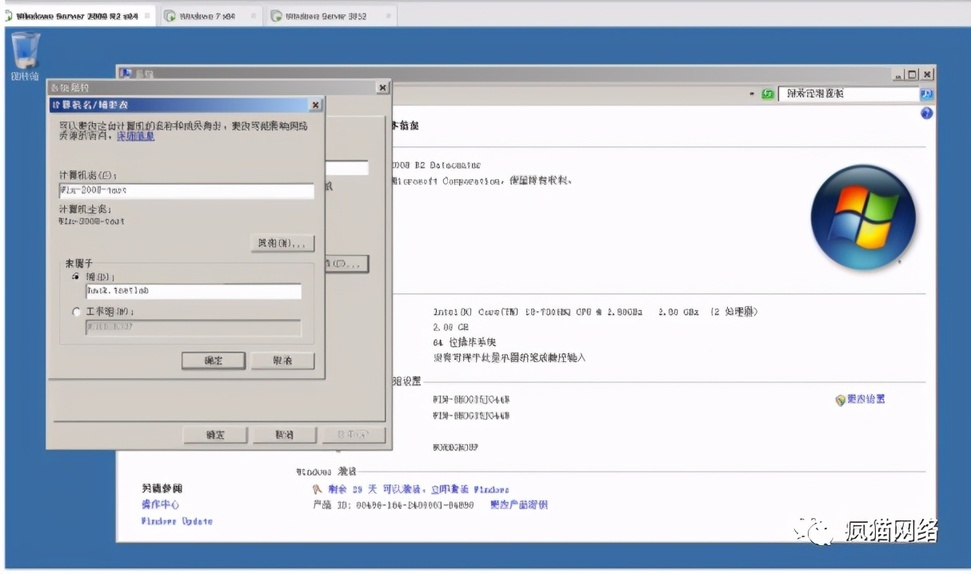Click 取消 at bottom of 系统属性 dialog

point(285,435)
